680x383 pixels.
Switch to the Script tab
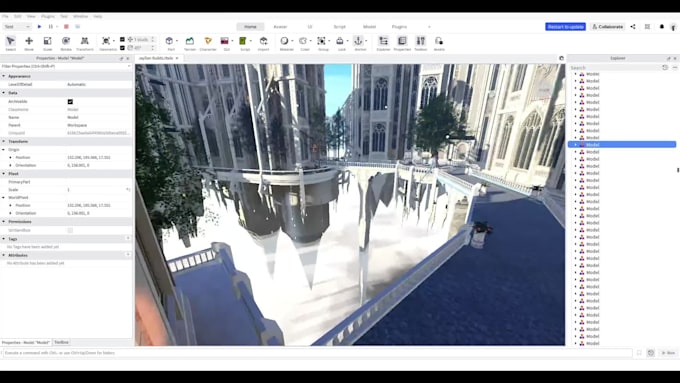tap(340, 27)
